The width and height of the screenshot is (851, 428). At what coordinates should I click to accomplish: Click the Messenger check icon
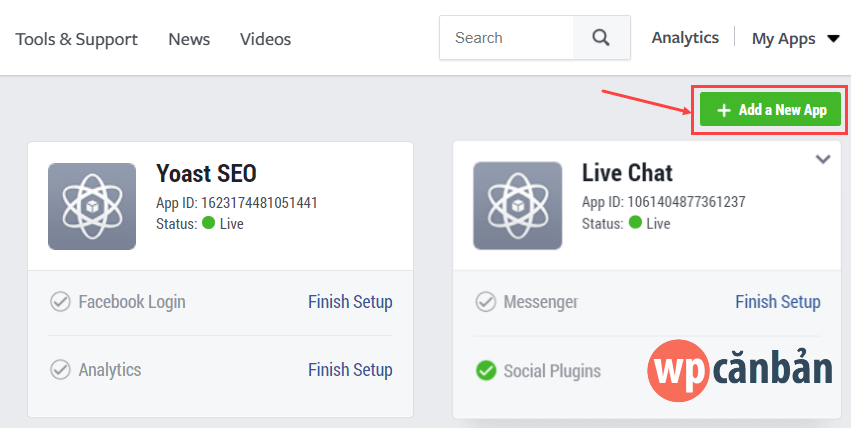coord(486,302)
